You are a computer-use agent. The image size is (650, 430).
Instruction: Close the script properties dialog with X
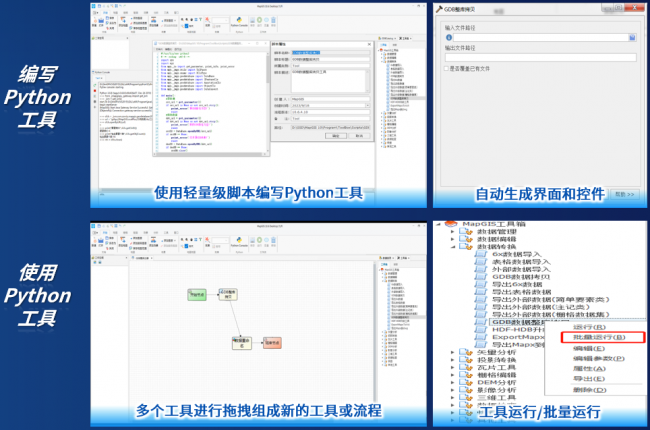pos(369,44)
